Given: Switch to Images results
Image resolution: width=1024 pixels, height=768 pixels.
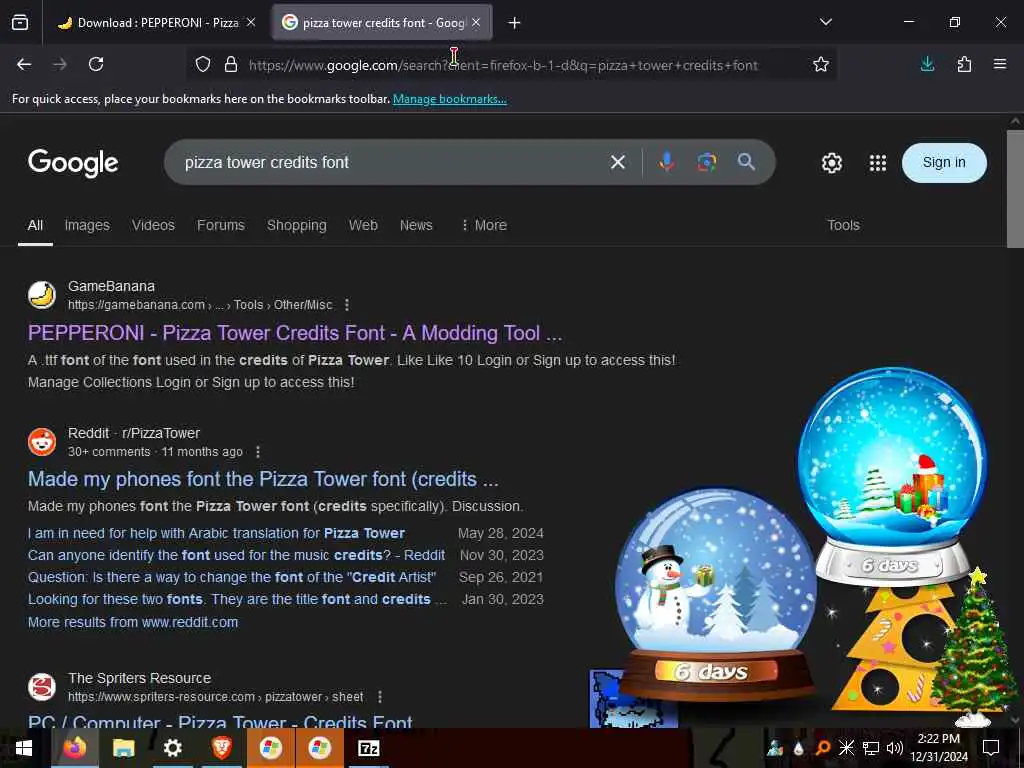Looking at the screenshot, I should pos(87,225).
